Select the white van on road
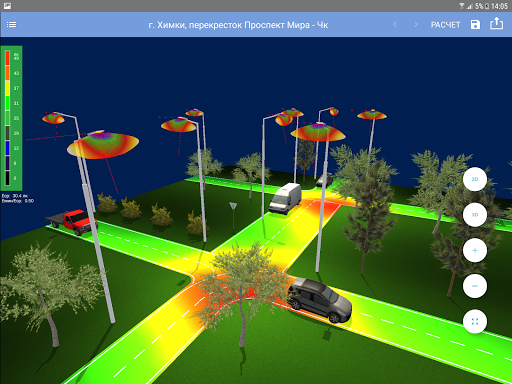This screenshot has height=384, width=512. point(285,198)
